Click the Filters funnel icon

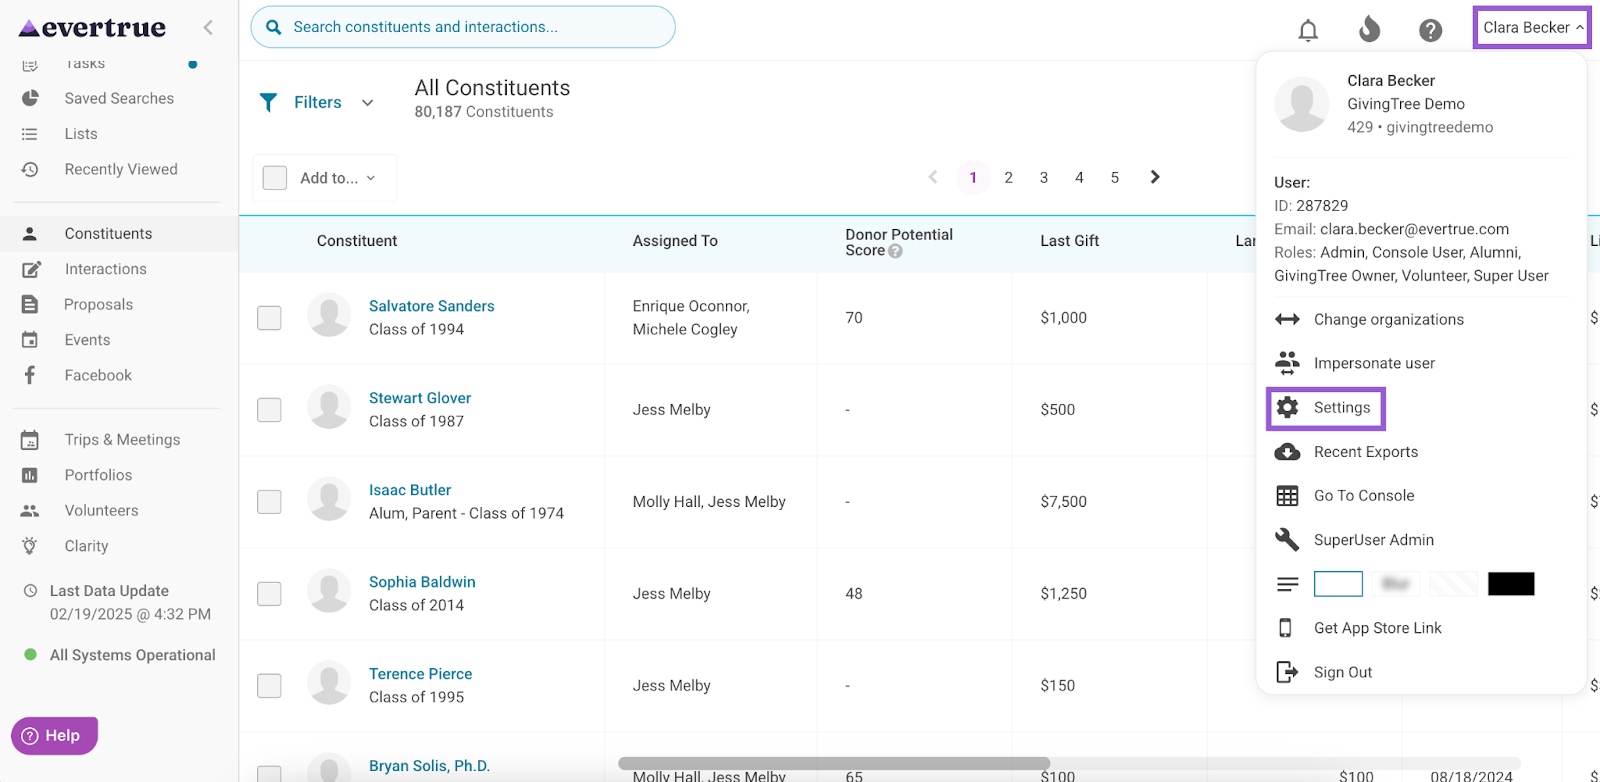(268, 102)
